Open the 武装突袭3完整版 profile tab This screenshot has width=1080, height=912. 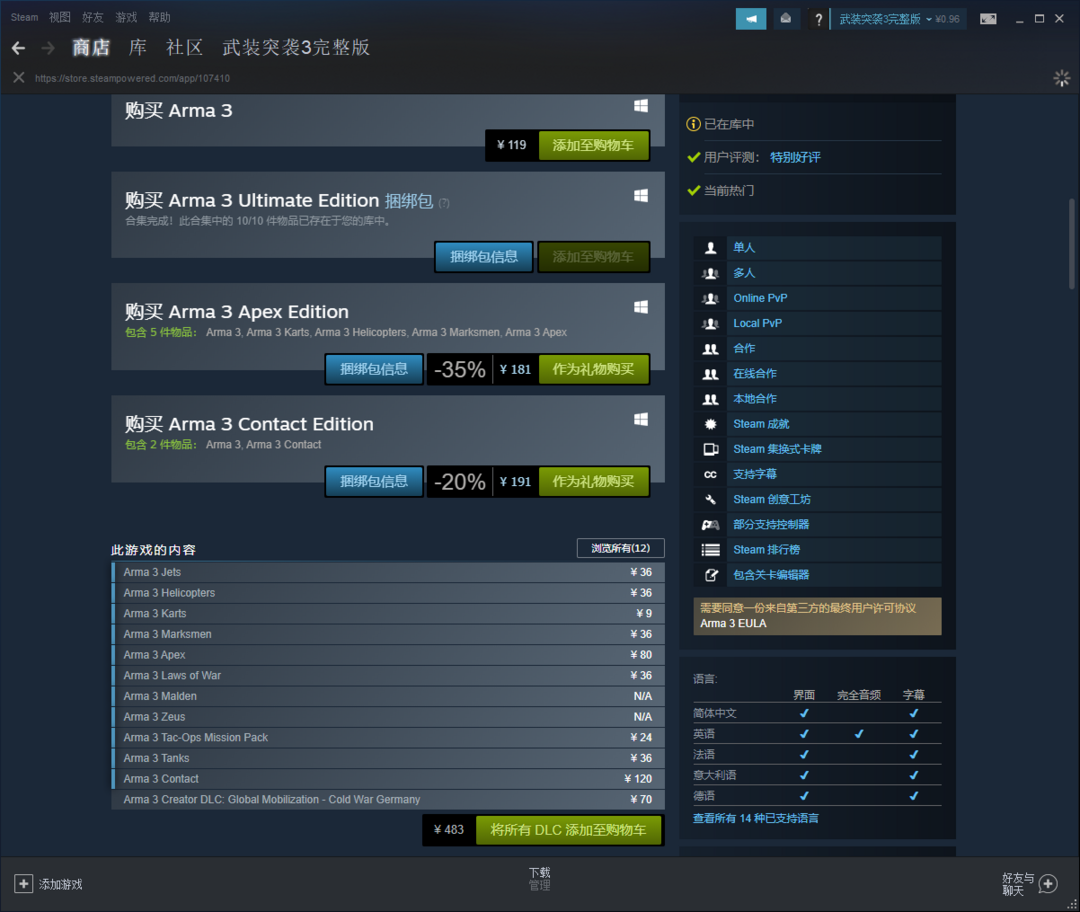pos(296,48)
